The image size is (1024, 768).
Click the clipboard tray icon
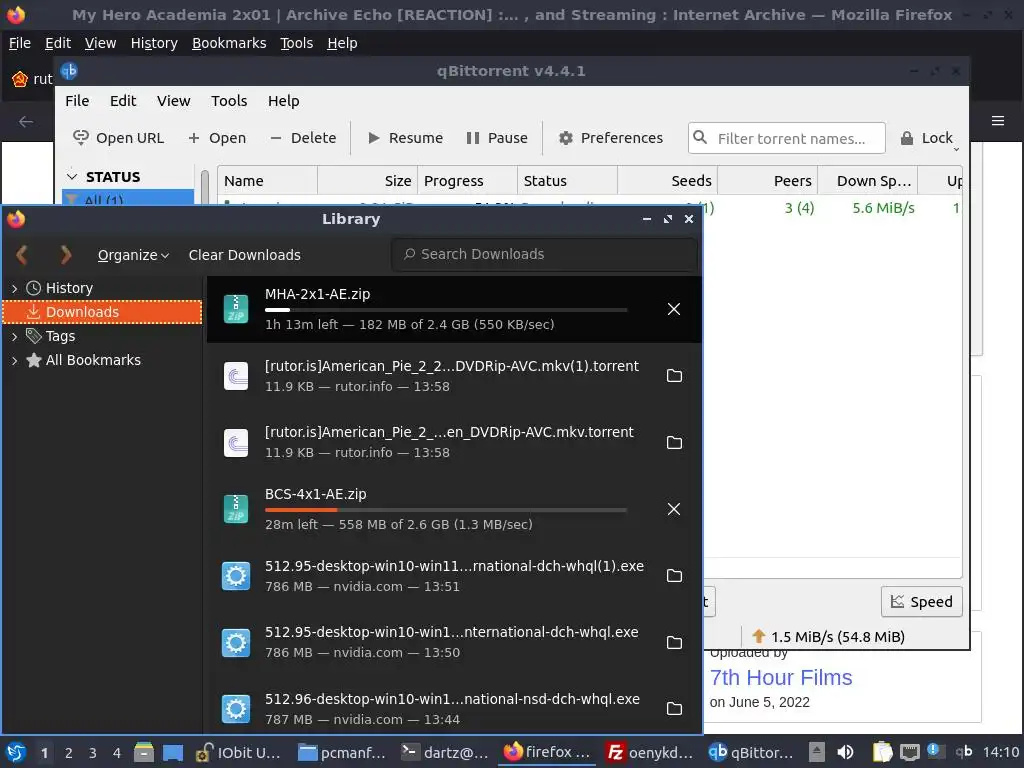point(882,752)
